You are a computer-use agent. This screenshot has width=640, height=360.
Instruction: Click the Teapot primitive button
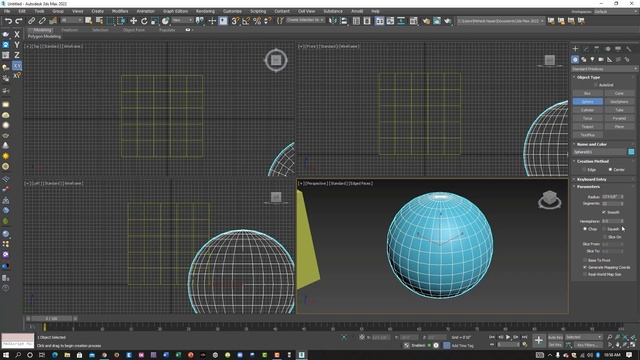pyautogui.click(x=587, y=127)
